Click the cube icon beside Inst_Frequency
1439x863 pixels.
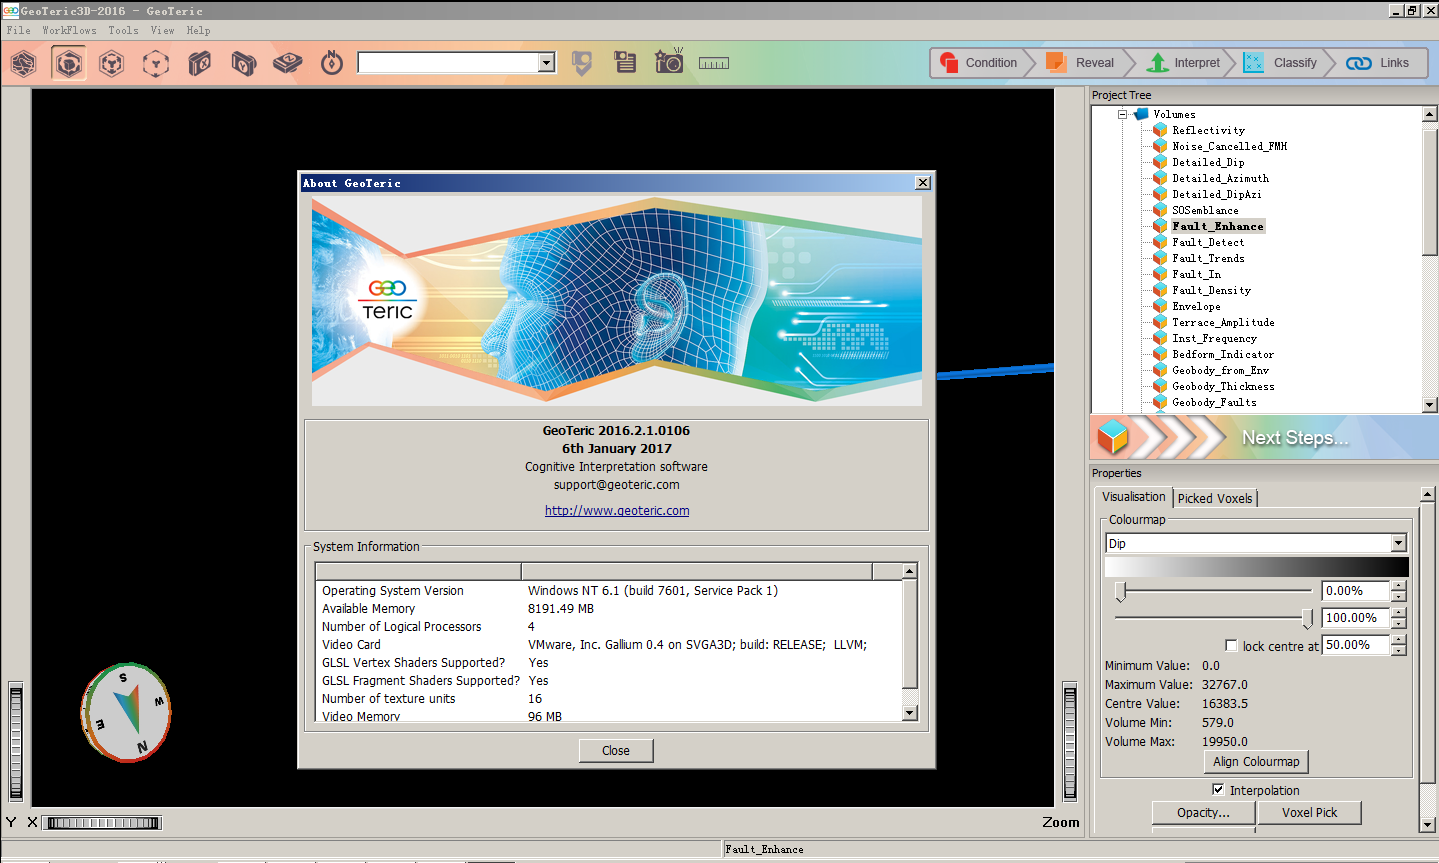pos(1160,338)
